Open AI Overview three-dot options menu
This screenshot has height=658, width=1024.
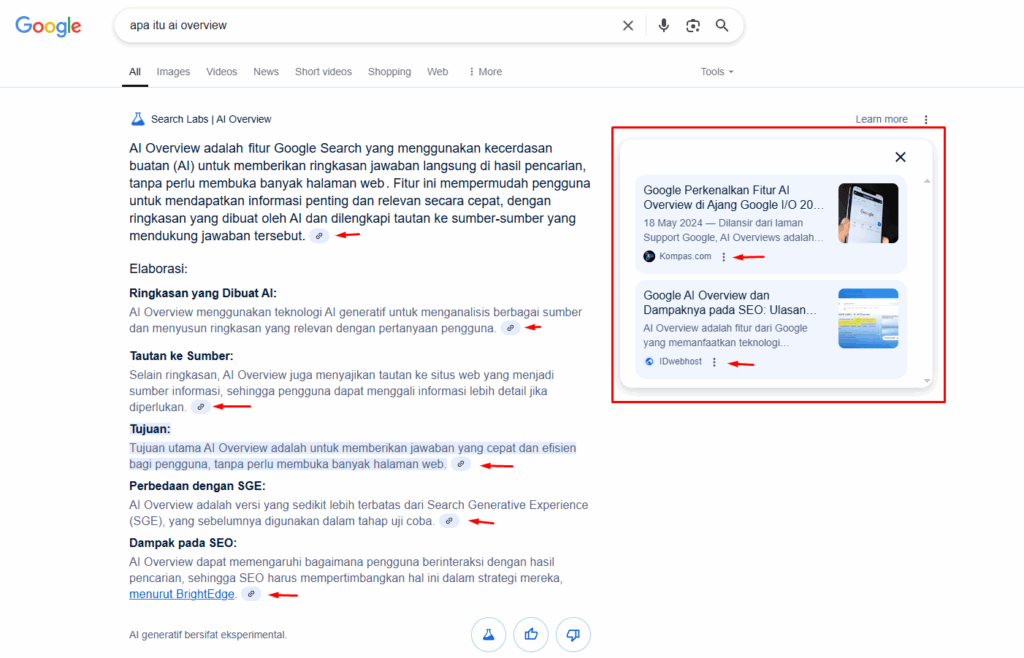[926, 119]
